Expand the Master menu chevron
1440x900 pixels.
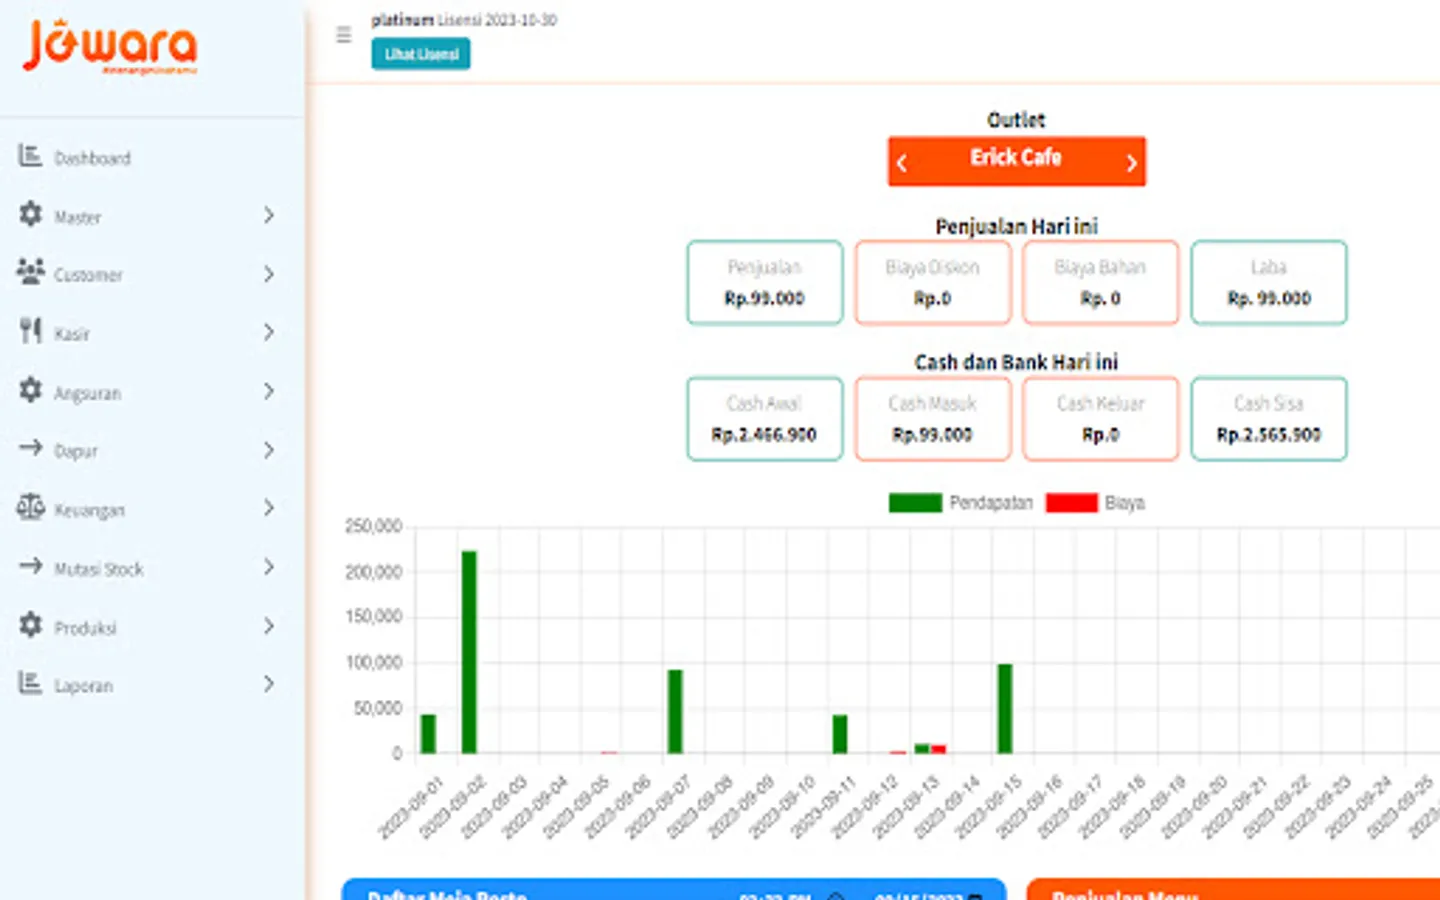268,215
